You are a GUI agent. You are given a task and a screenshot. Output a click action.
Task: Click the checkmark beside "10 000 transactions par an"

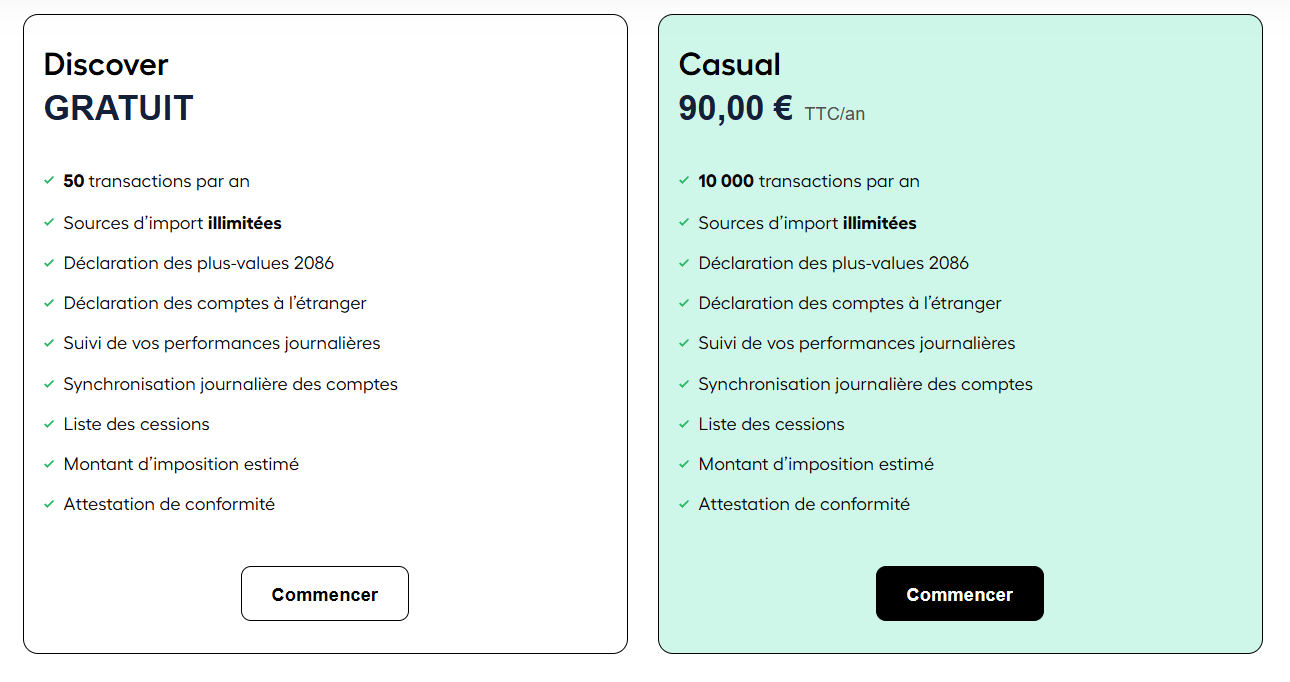(x=683, y=181)
